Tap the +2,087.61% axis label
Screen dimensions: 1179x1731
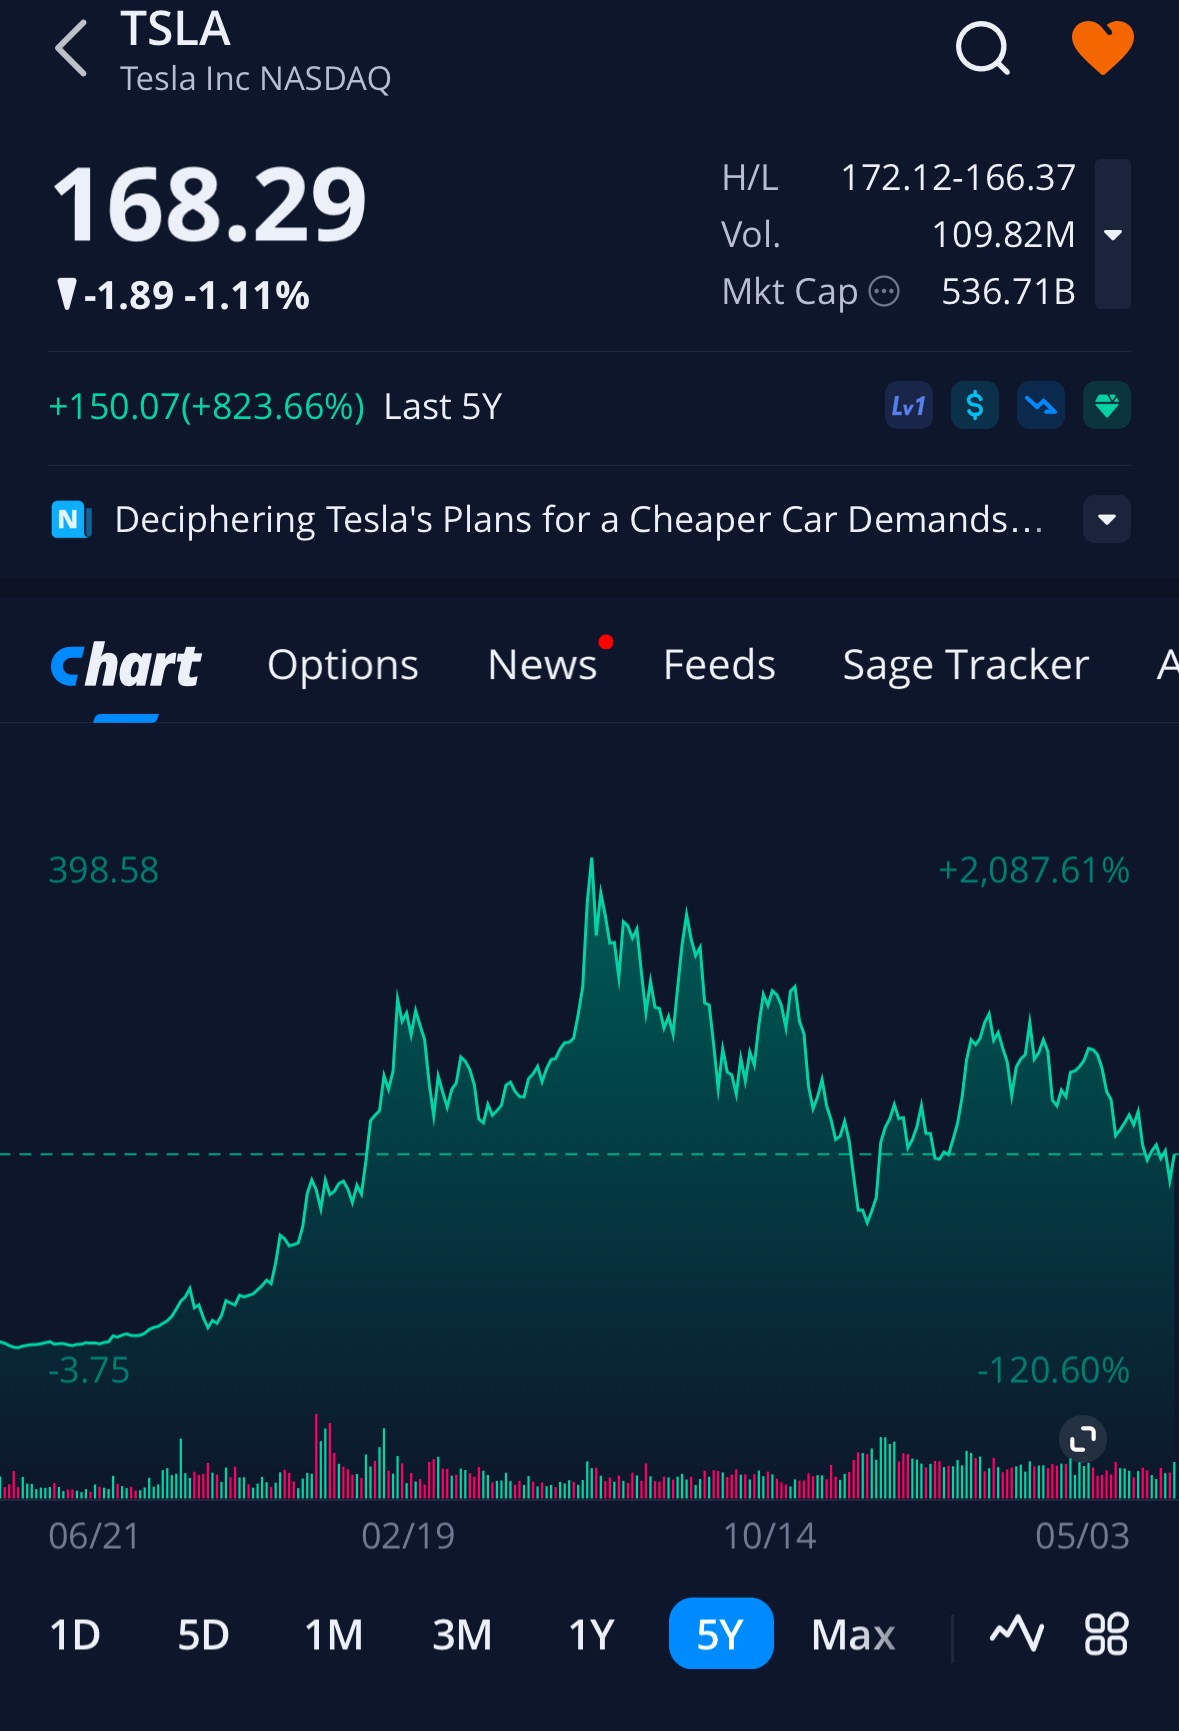[1034, 870]
